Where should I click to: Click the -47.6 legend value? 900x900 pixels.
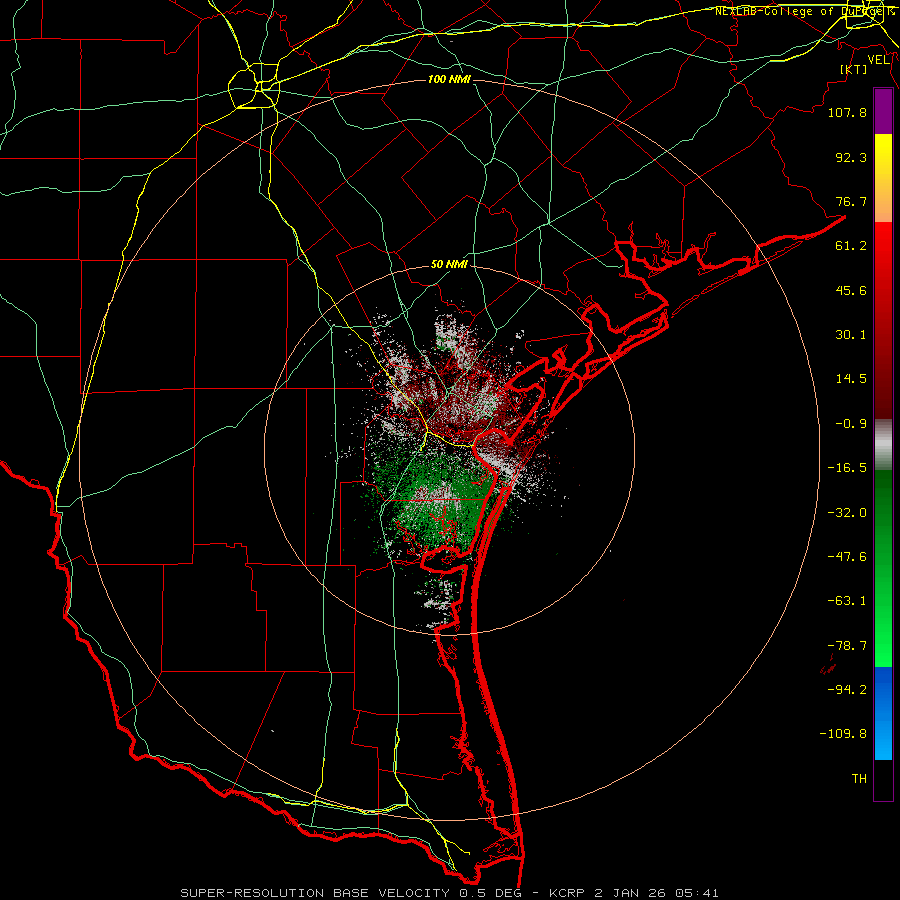pyautogui.click(x=847, y=557)
